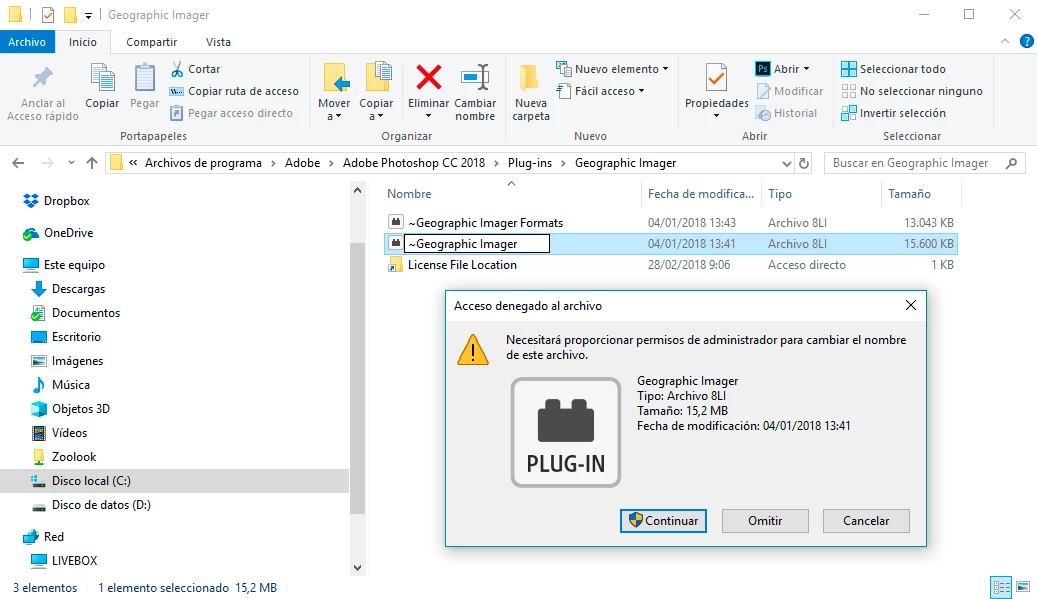Click the Historial button
This screenshot has height=599, width=1037.
pyautogui.click(x=786, y=113)
